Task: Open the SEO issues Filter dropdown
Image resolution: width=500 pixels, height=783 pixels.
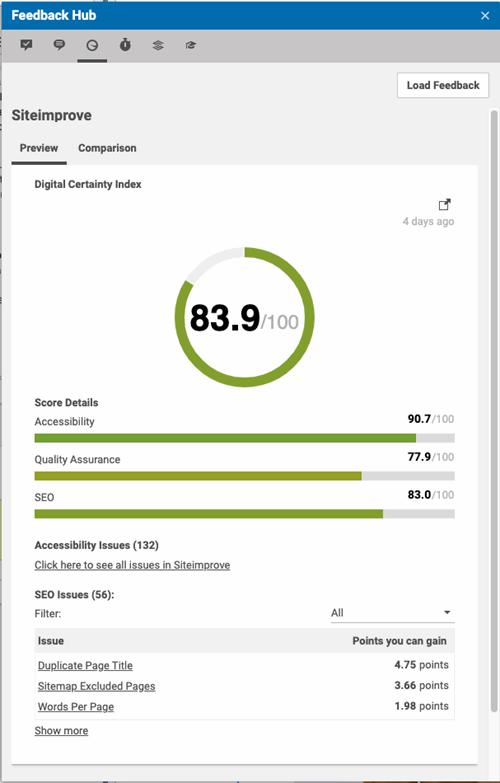Action: [x=392, y=613]
